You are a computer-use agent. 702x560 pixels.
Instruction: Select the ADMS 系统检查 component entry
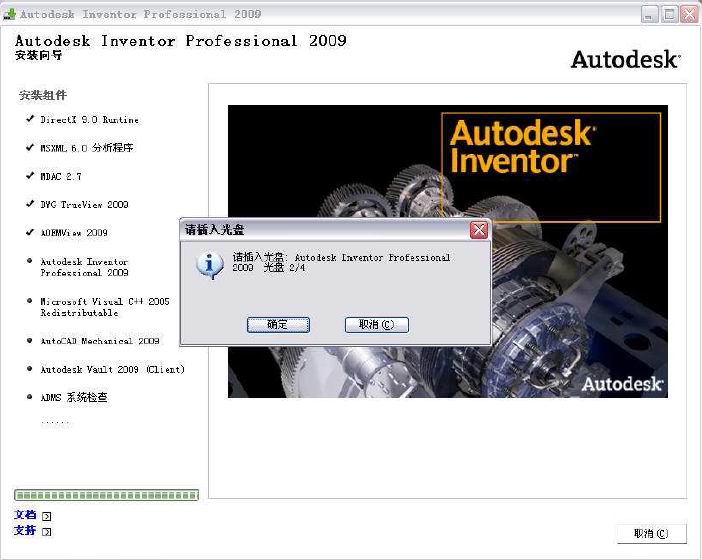coord(74,398)
